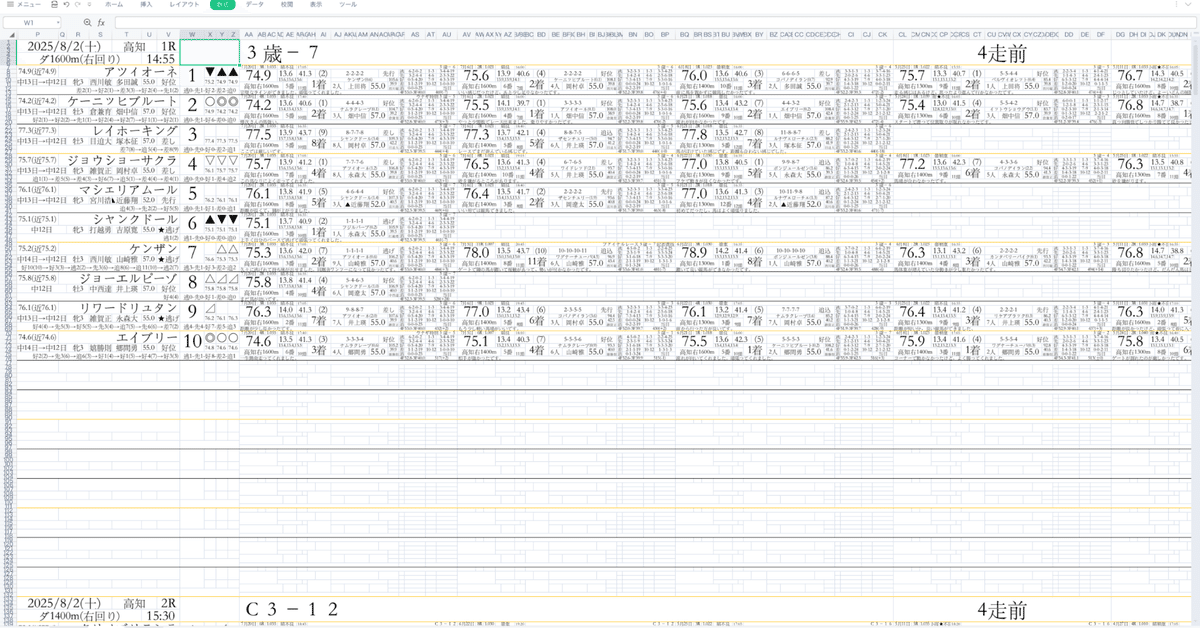The height and width of the screenshot is (628, 1200).
Task: Click the ダ1400m(右回り) course cell
Action: click(x=78, y=617)
